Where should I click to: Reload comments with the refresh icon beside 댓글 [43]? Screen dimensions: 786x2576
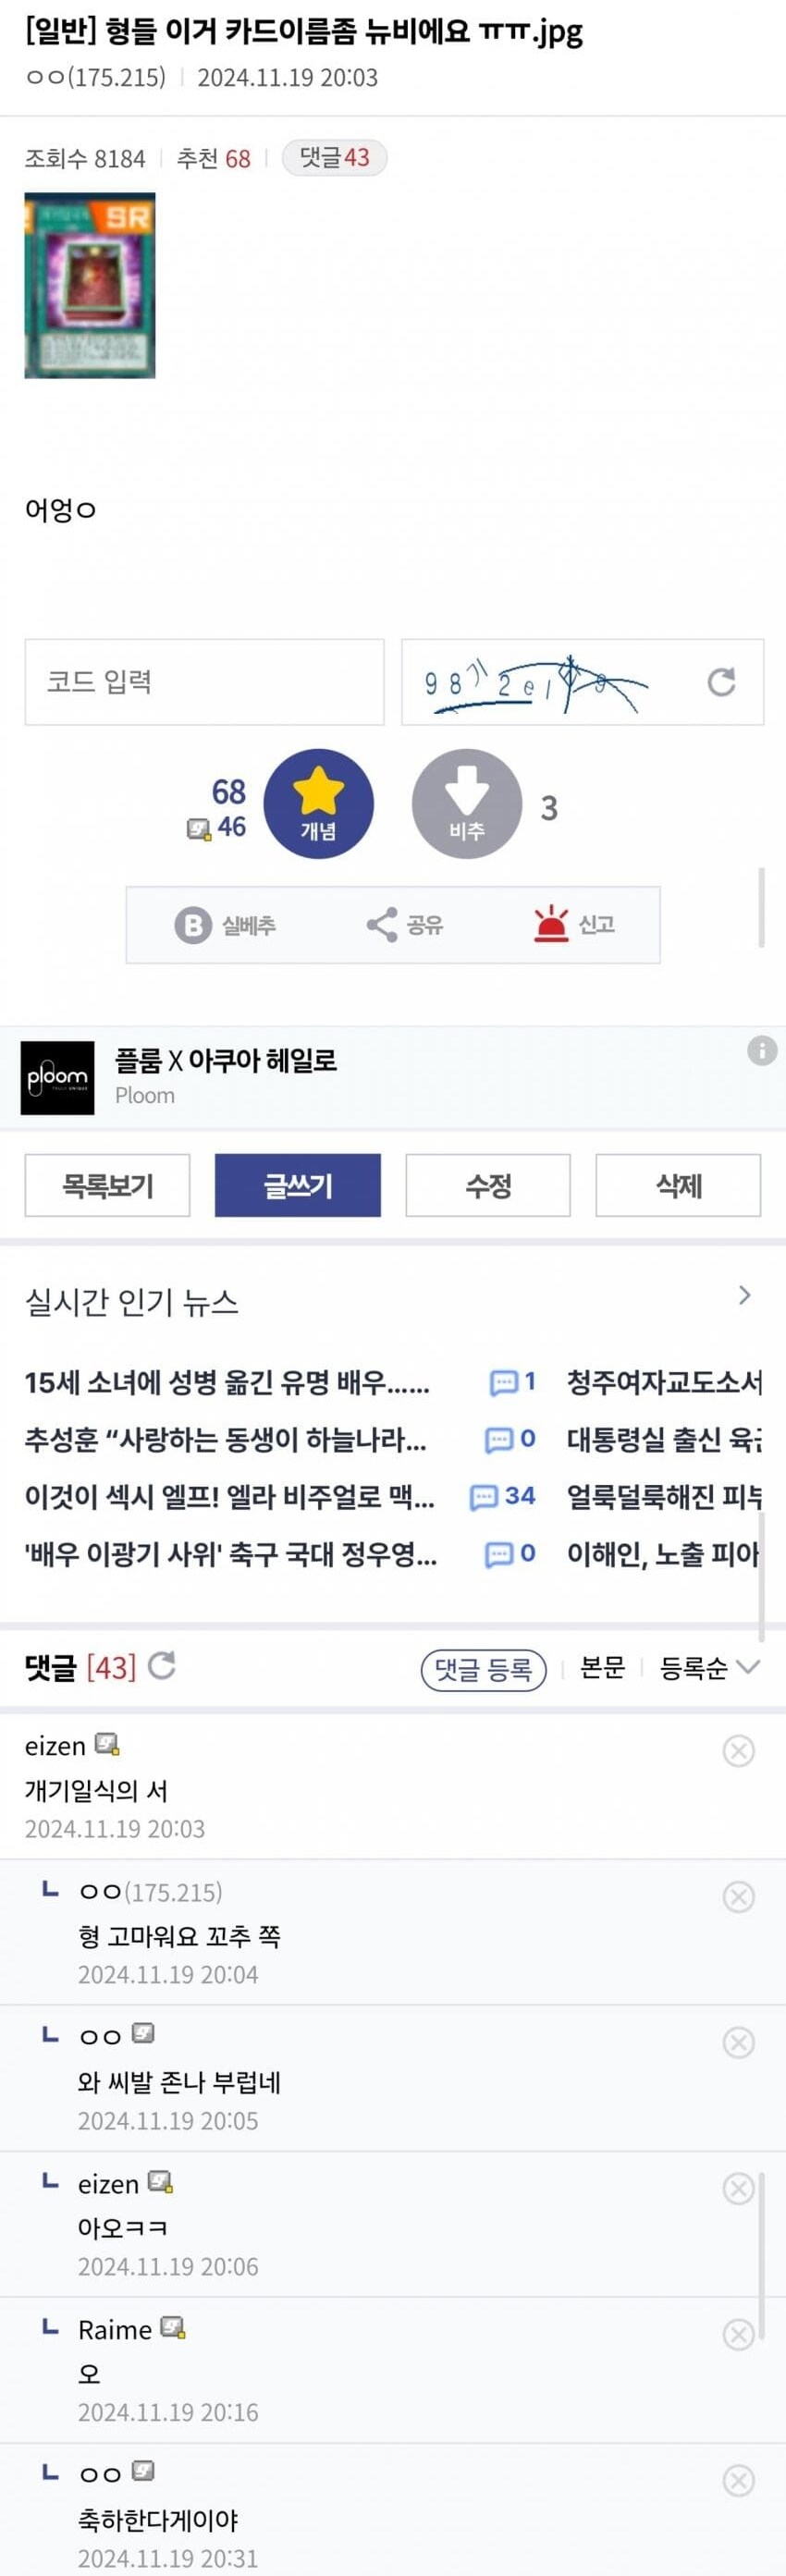[x=162, y=1666]
